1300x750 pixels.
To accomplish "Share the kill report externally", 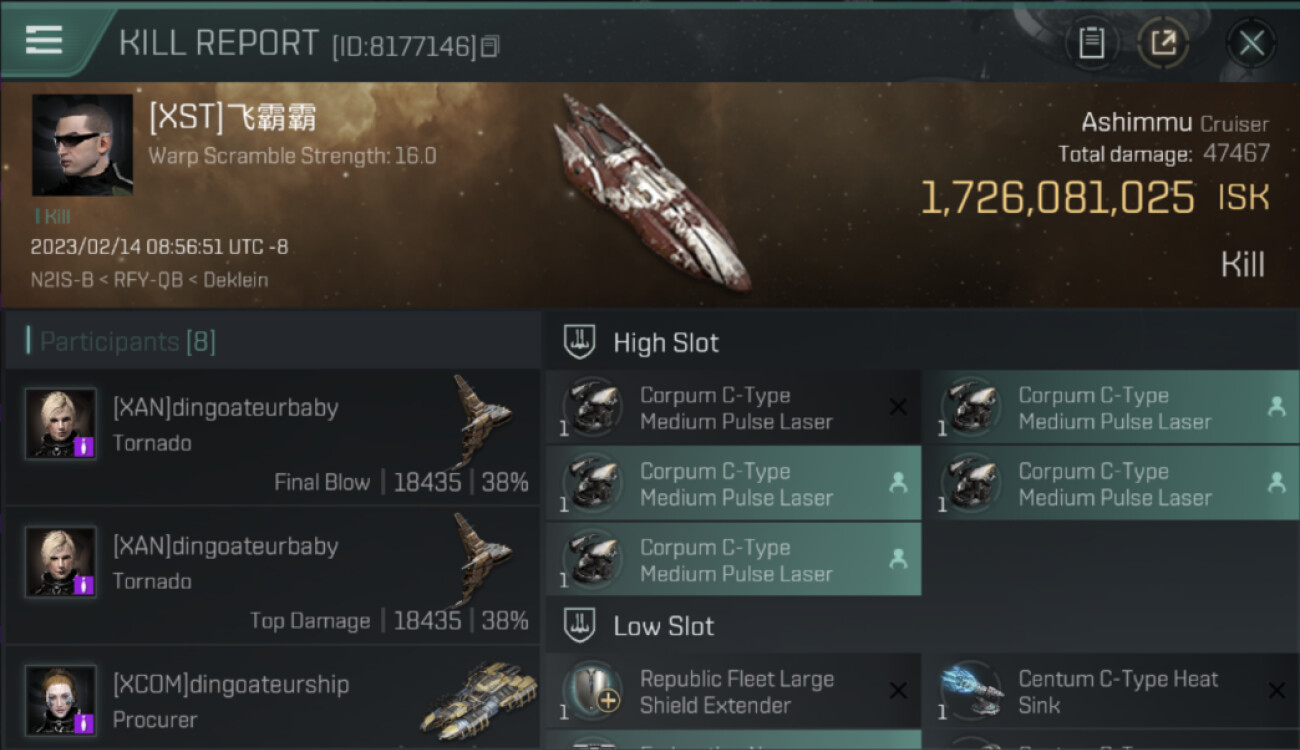I will pos(1164,43).
